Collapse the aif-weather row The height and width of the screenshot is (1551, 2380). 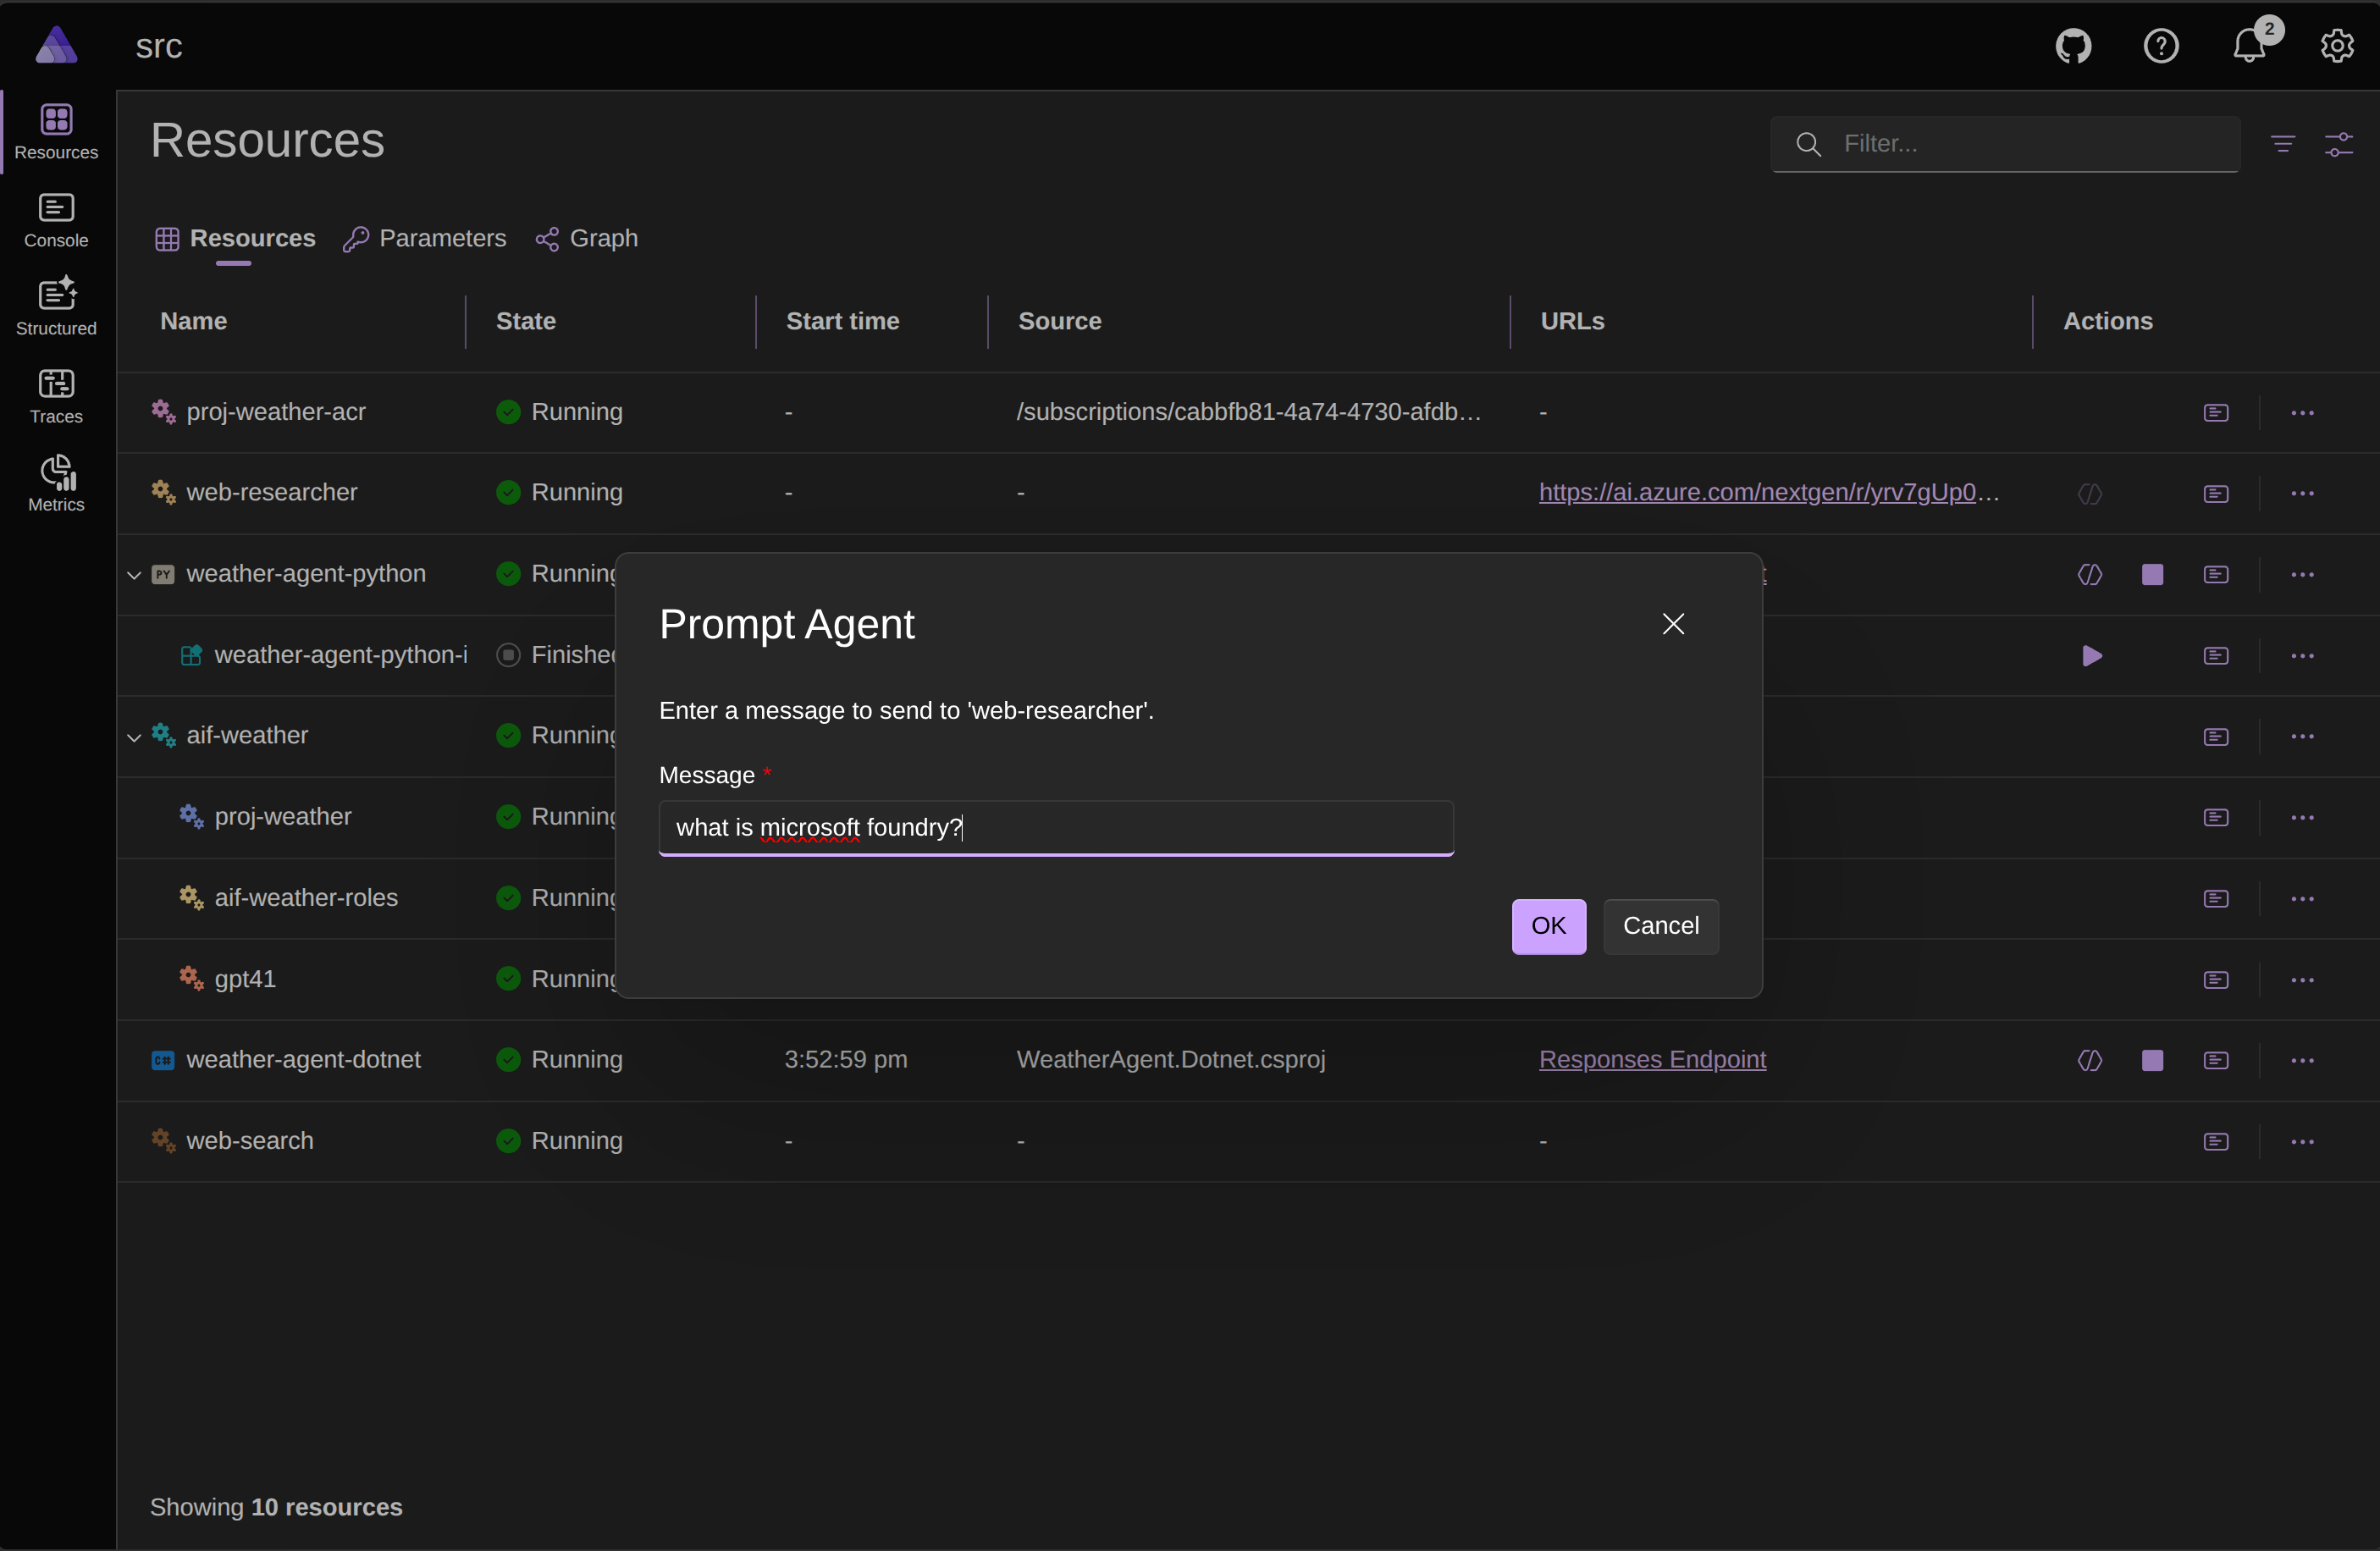click(x=134, y=737)
